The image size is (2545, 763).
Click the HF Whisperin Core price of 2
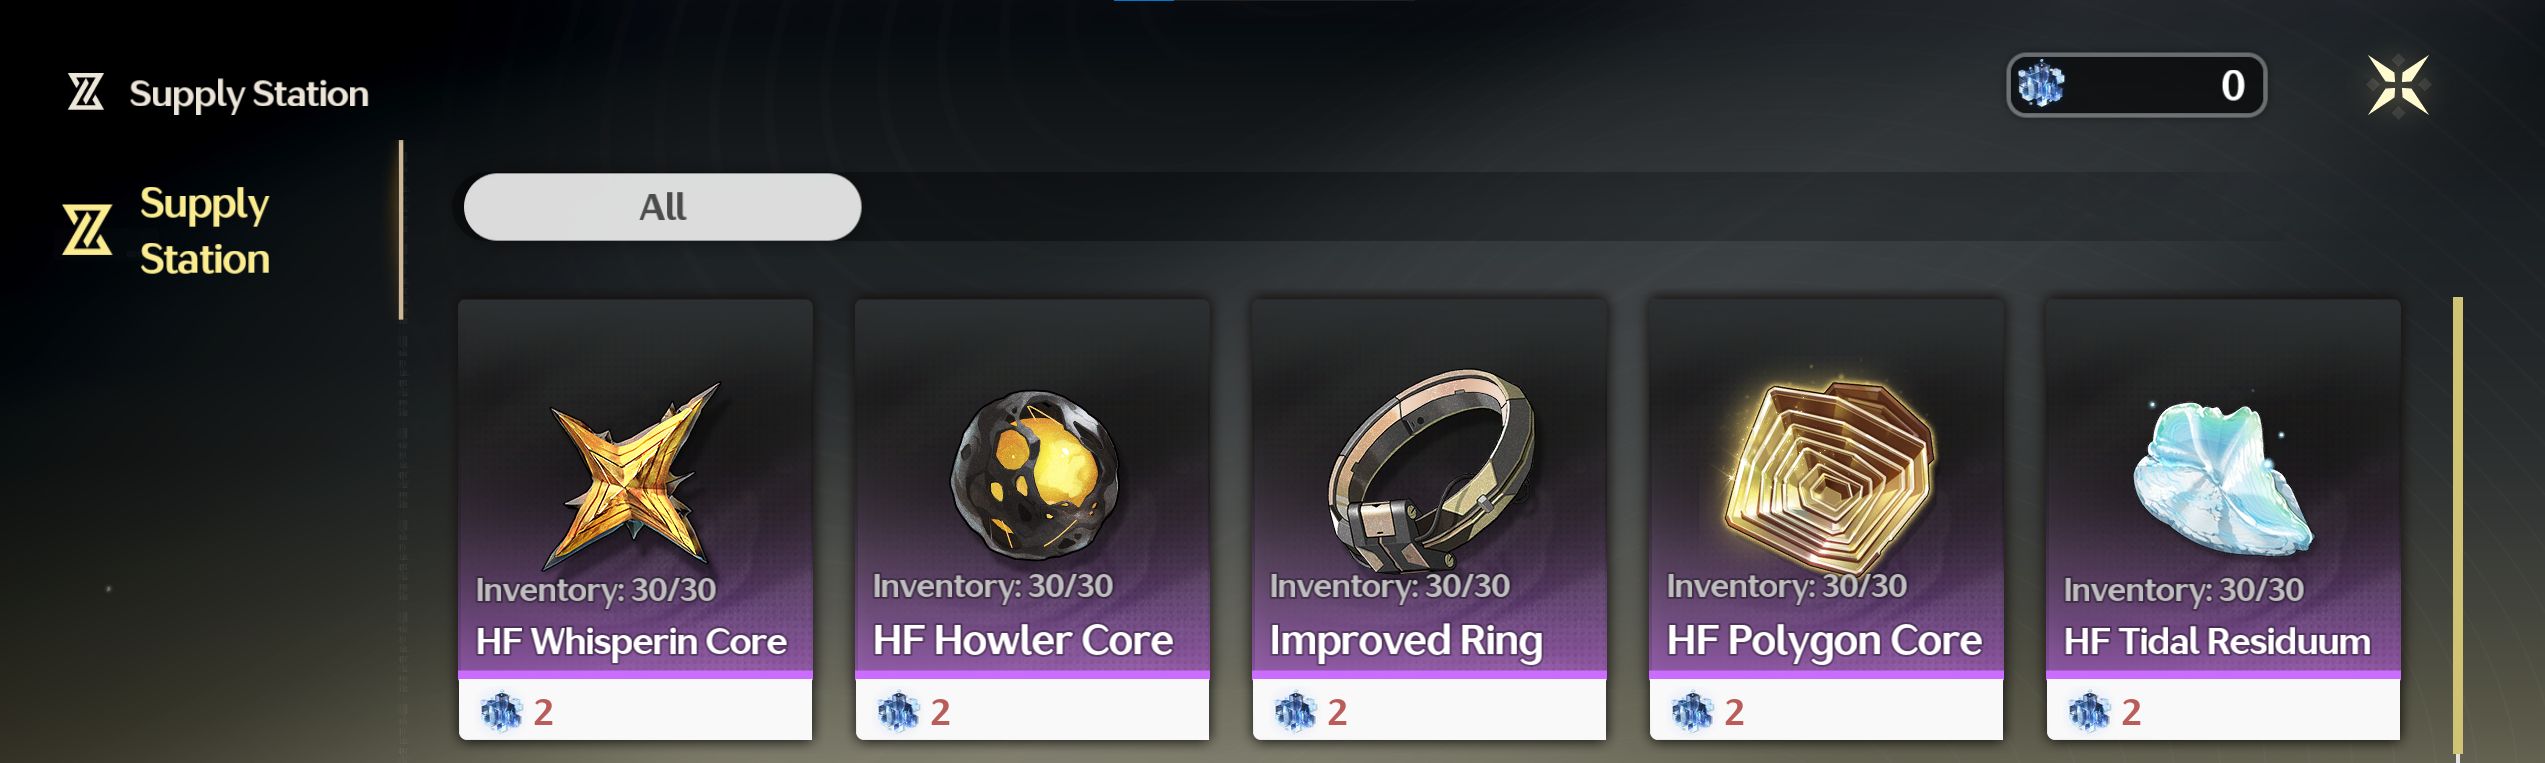543,712
